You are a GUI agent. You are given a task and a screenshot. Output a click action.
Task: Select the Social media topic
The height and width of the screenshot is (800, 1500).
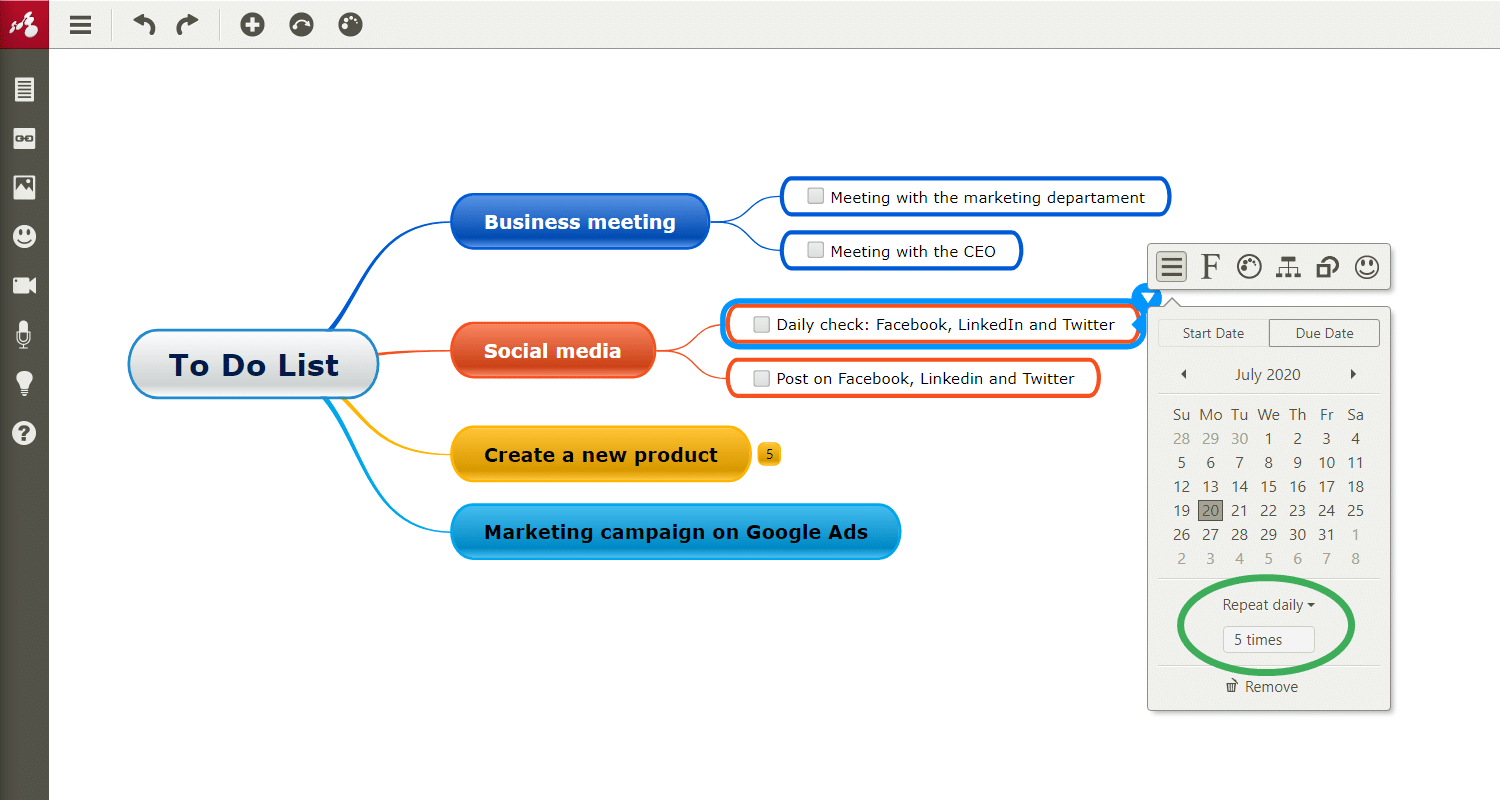click(x=553, y=351)
